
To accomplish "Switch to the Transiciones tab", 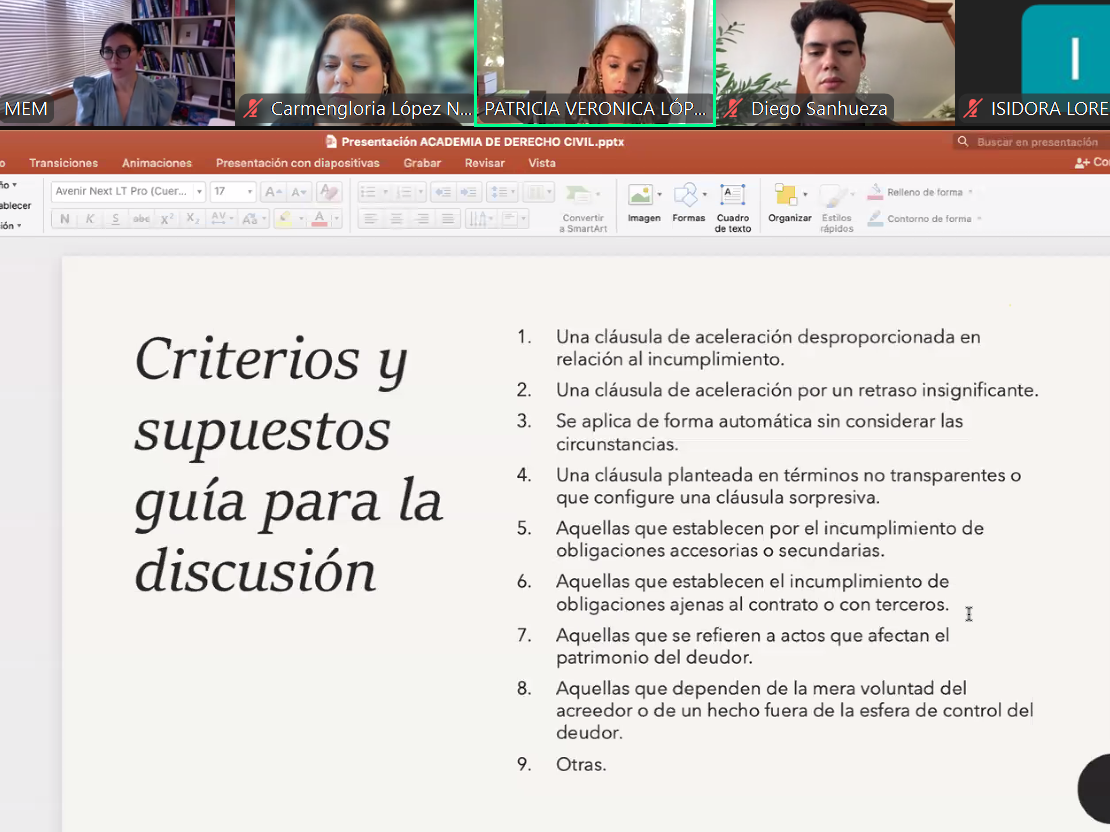I will tap(63, 163).
